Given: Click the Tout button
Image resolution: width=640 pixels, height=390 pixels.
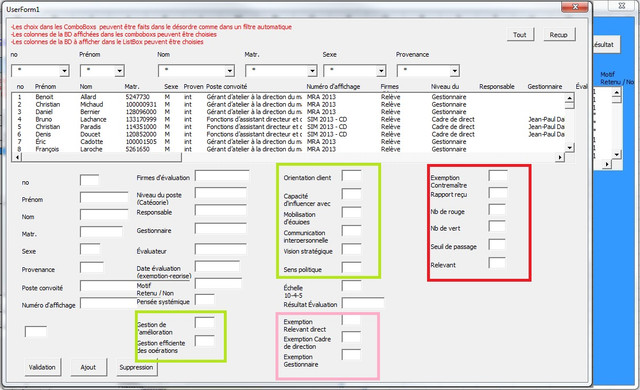Looking at the screenshot, I should pyautogui.click(x=520, y=35).
